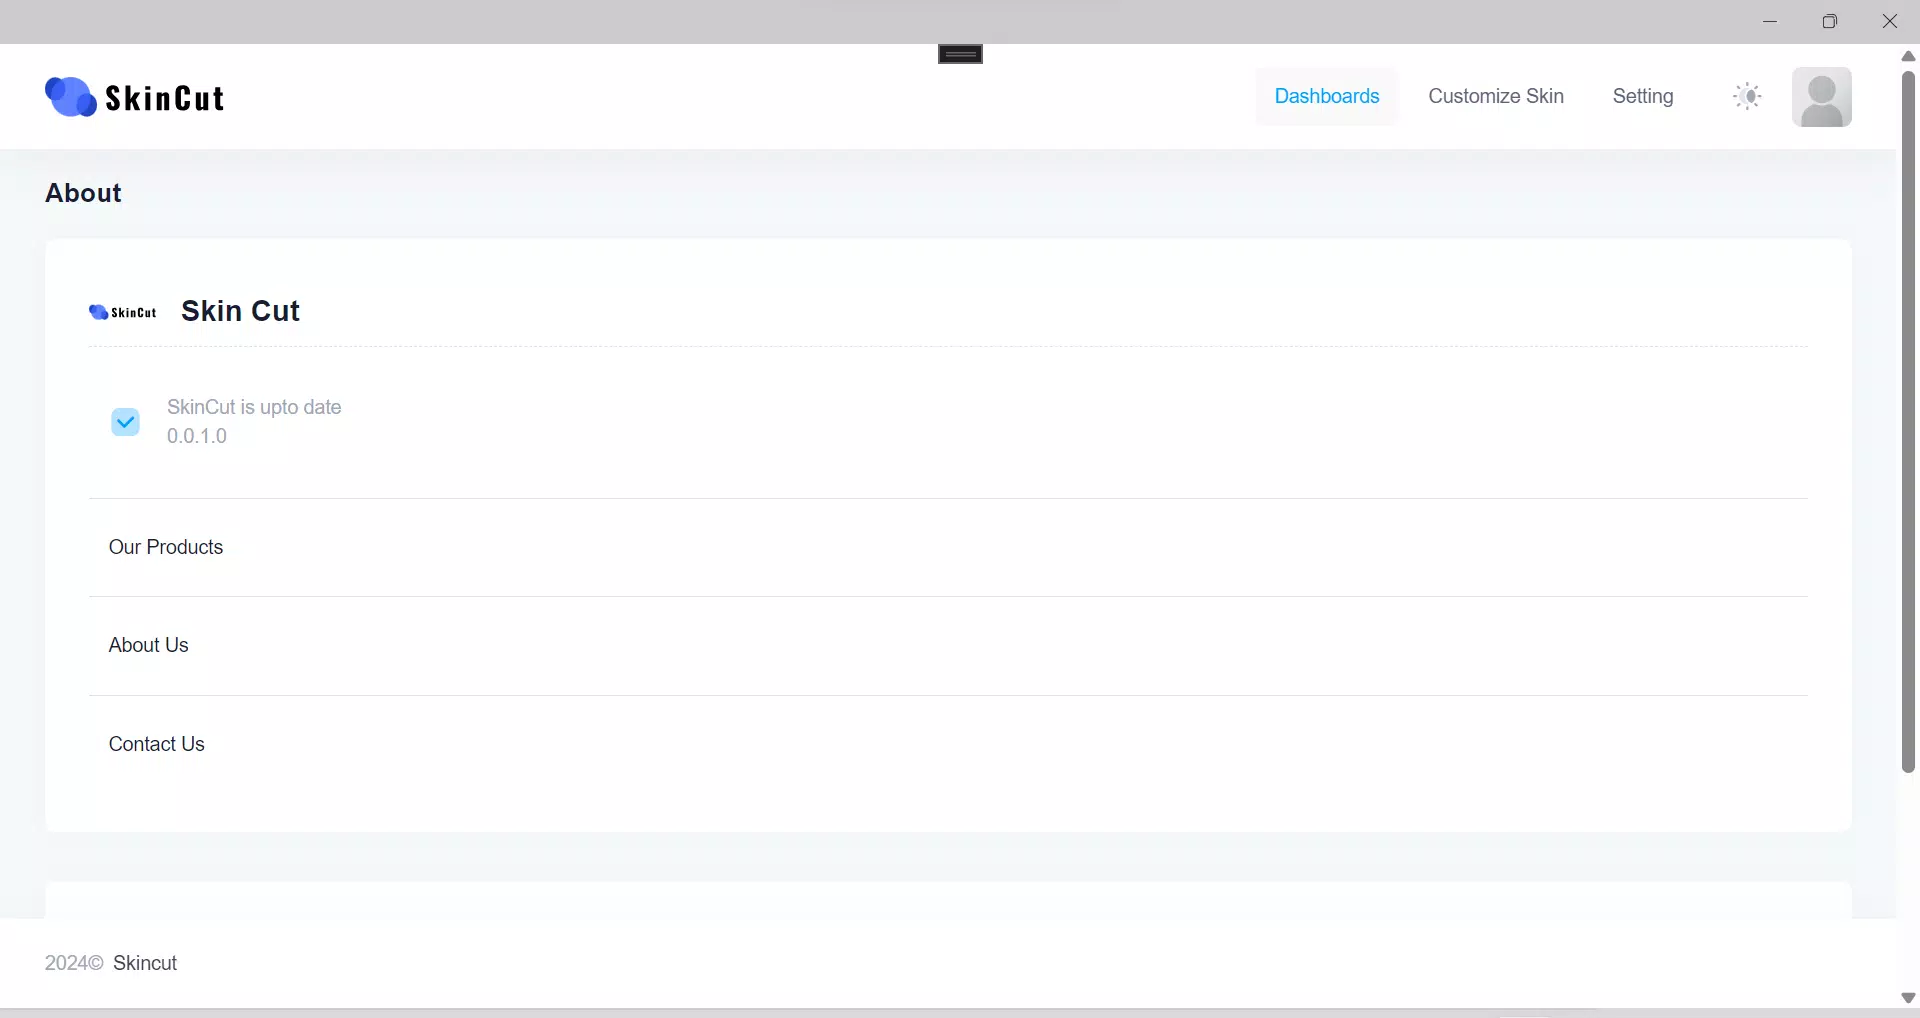Click the Skin Cut card title
This screenshot has height=1018, width=1920.
(240, 311)
